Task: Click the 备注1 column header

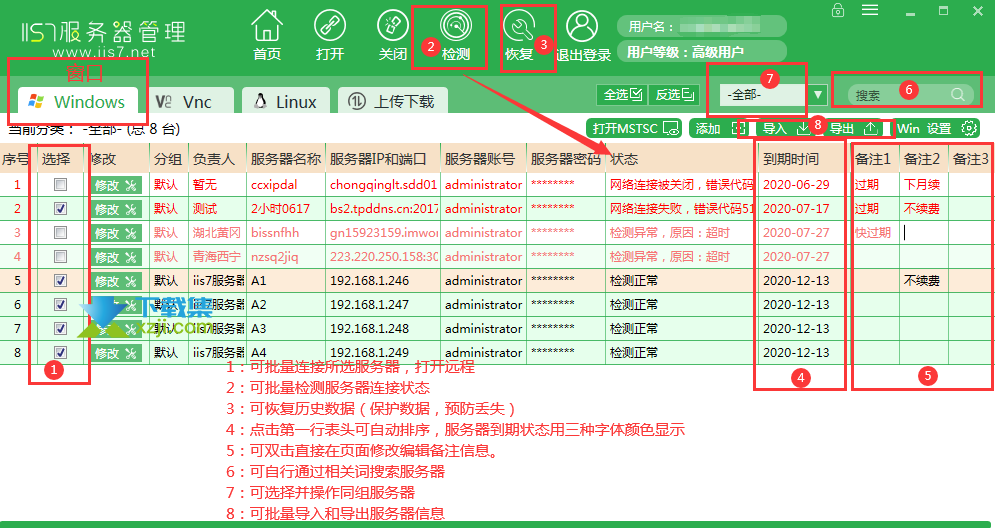Action: tap(873, 159)
